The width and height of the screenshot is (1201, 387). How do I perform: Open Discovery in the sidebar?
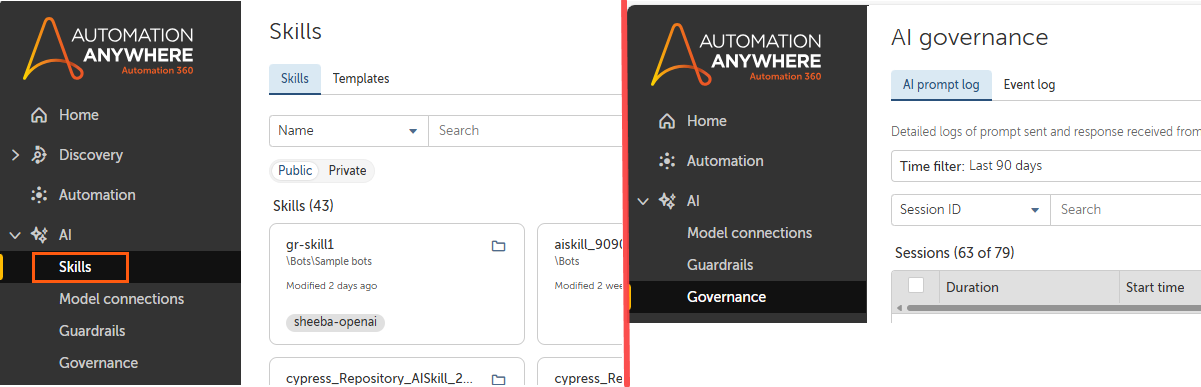point(91,155)
